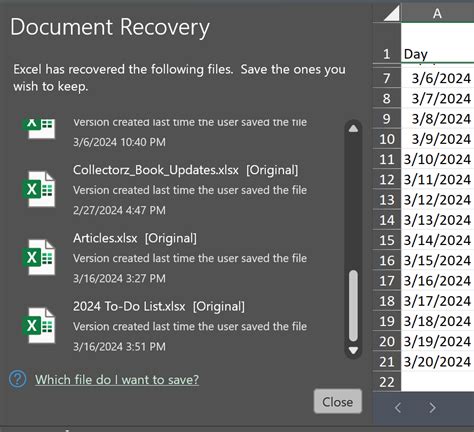
Task: Select cell containing 3/16/2024
Action: point(437,281)
